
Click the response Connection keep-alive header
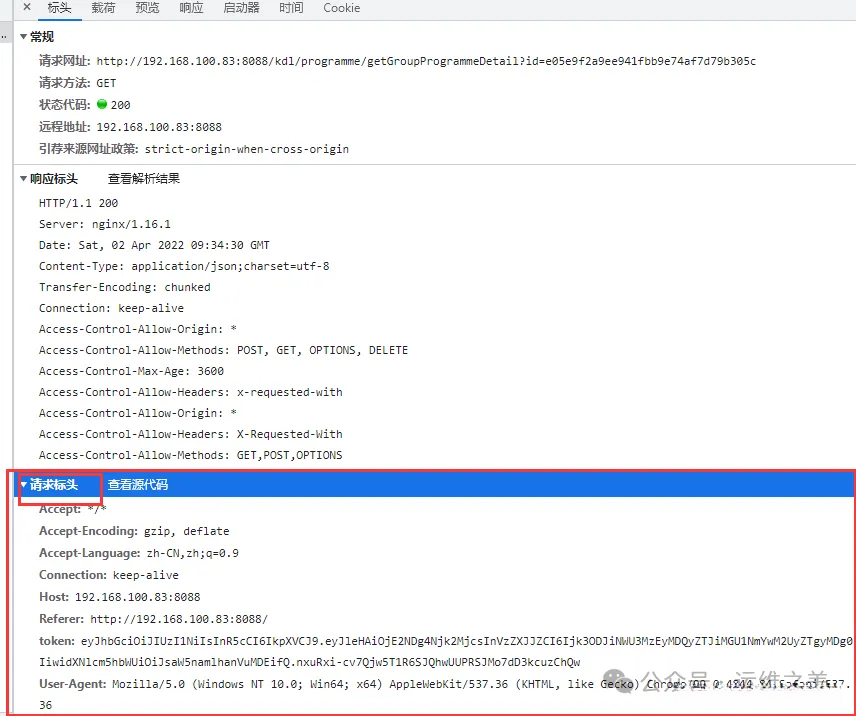pyautogui.click(x=111, y=308)
